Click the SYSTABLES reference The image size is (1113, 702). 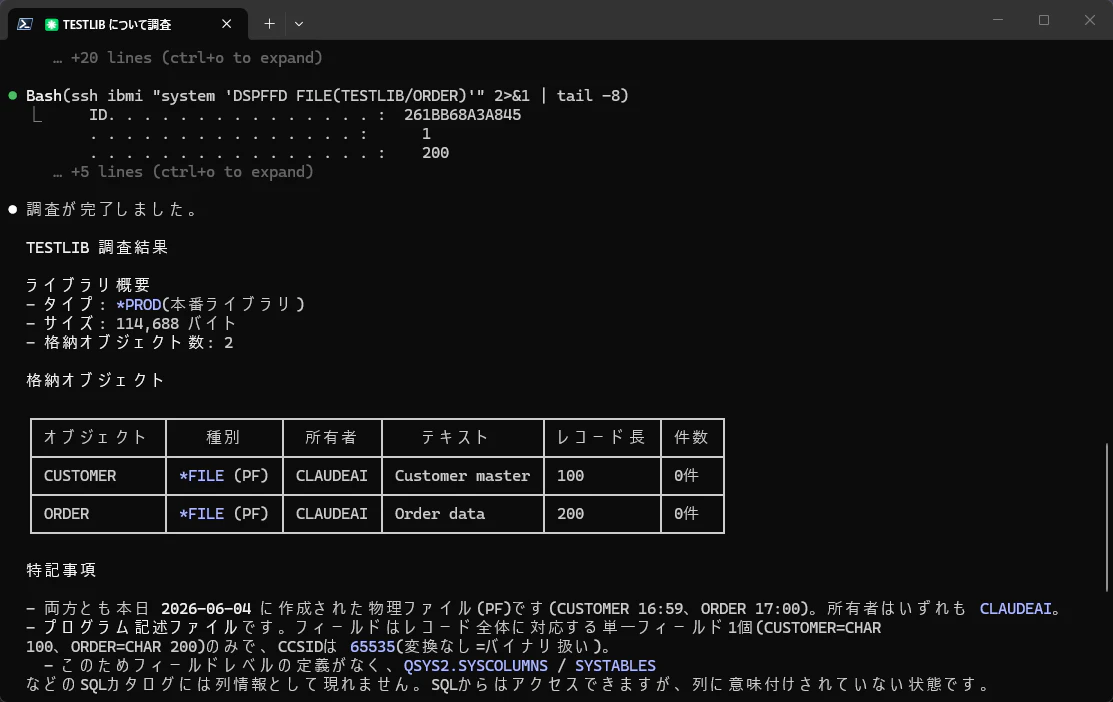[x=615, y=666]
